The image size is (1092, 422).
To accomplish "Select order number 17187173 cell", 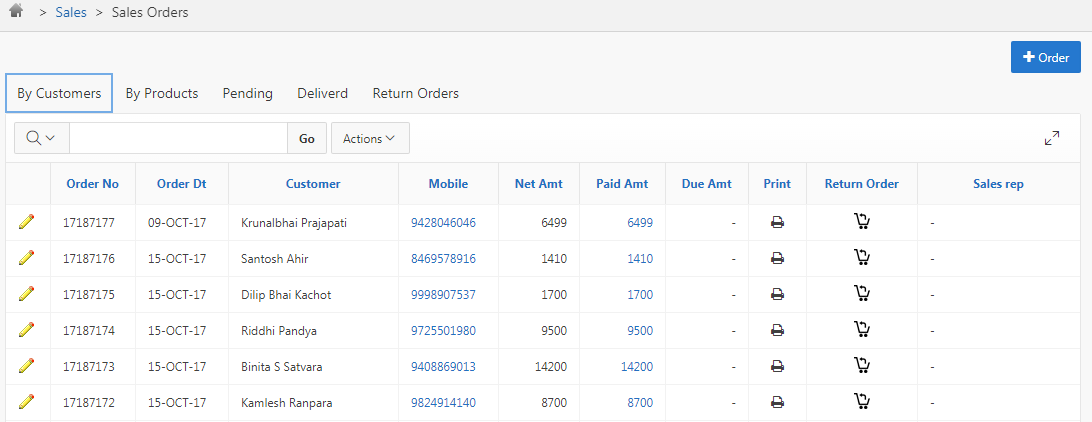I will click(93, 366).
